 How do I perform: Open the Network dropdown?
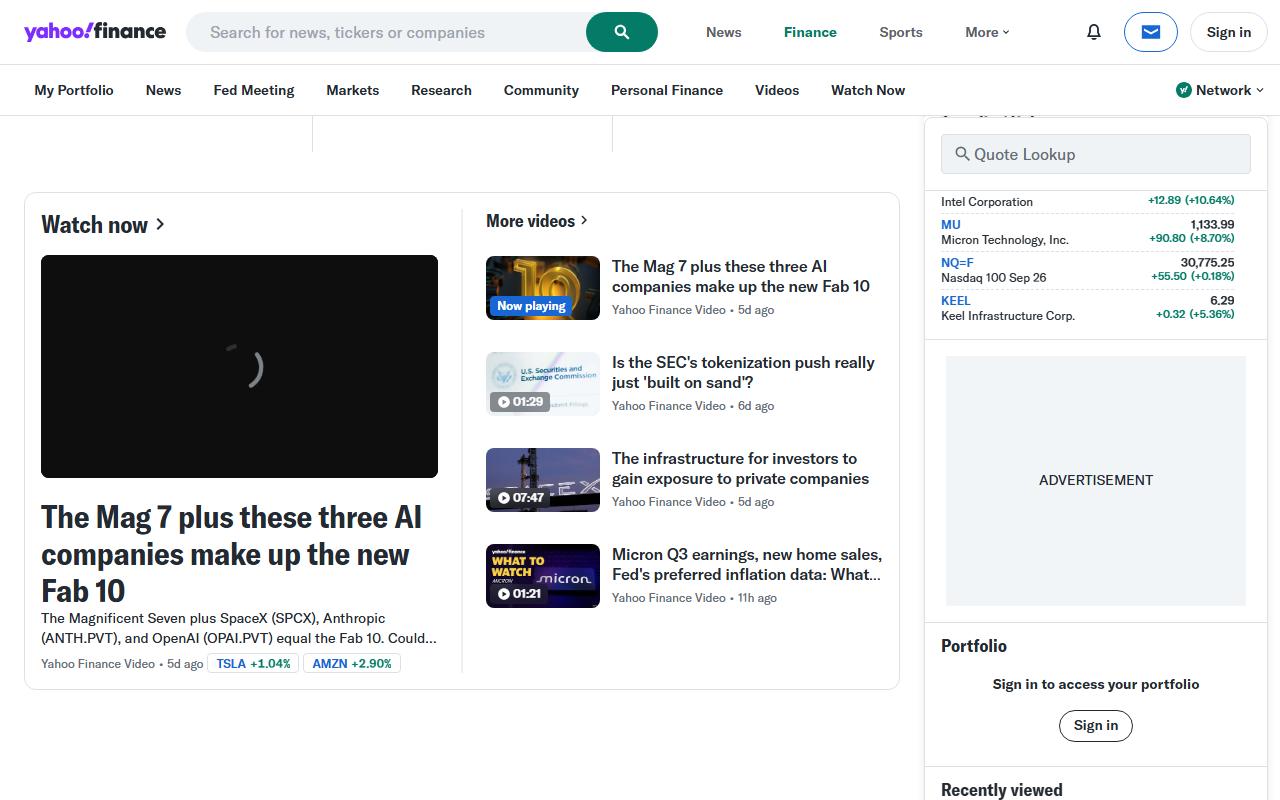(1220, 90)
